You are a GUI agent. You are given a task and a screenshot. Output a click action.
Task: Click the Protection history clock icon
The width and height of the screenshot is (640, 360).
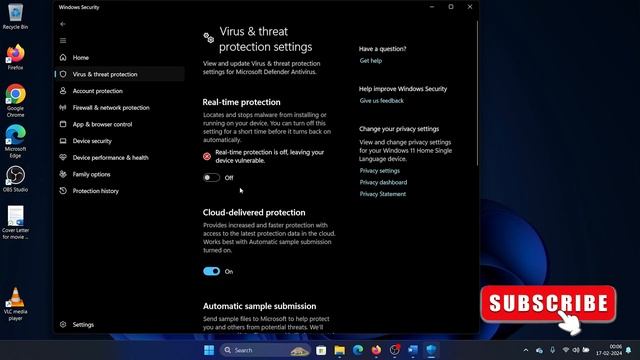tap(63, 191)
